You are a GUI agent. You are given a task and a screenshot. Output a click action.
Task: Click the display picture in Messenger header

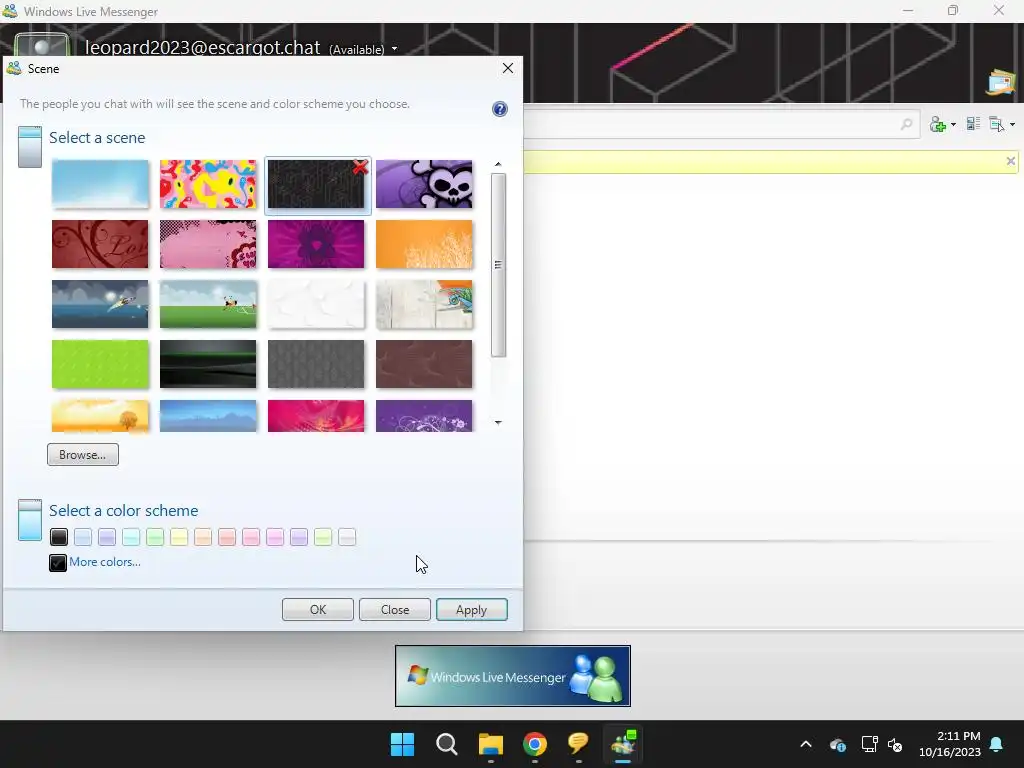point(41,45)
